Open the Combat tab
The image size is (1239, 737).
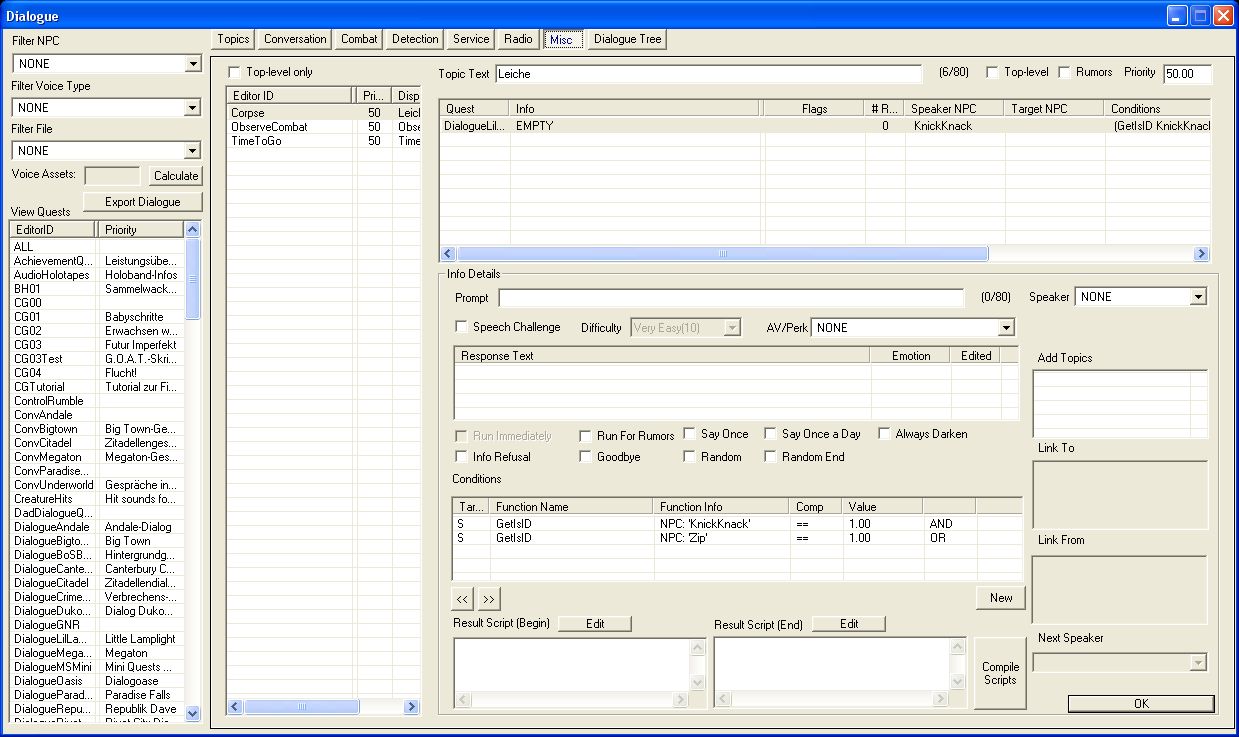[359, 40]
